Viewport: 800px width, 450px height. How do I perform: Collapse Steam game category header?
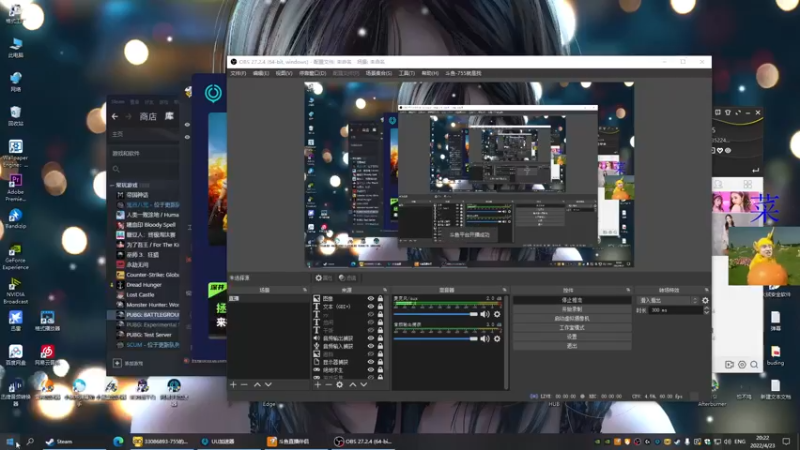(x=112, y=185)
